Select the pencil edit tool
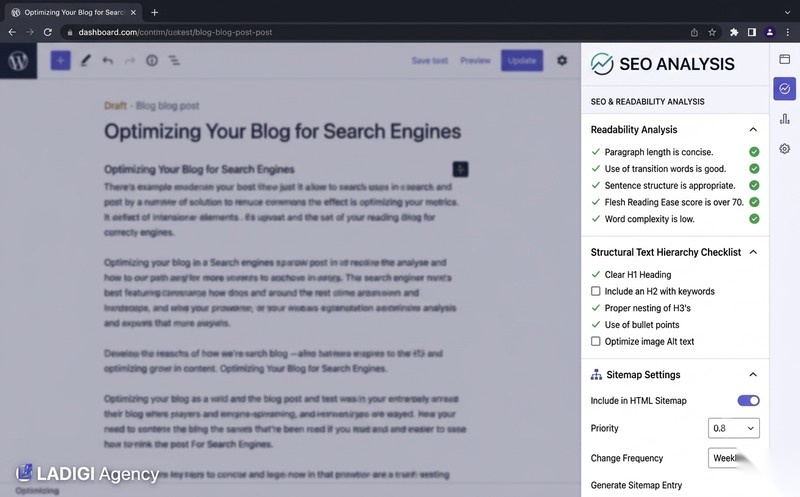 point(85,61)
